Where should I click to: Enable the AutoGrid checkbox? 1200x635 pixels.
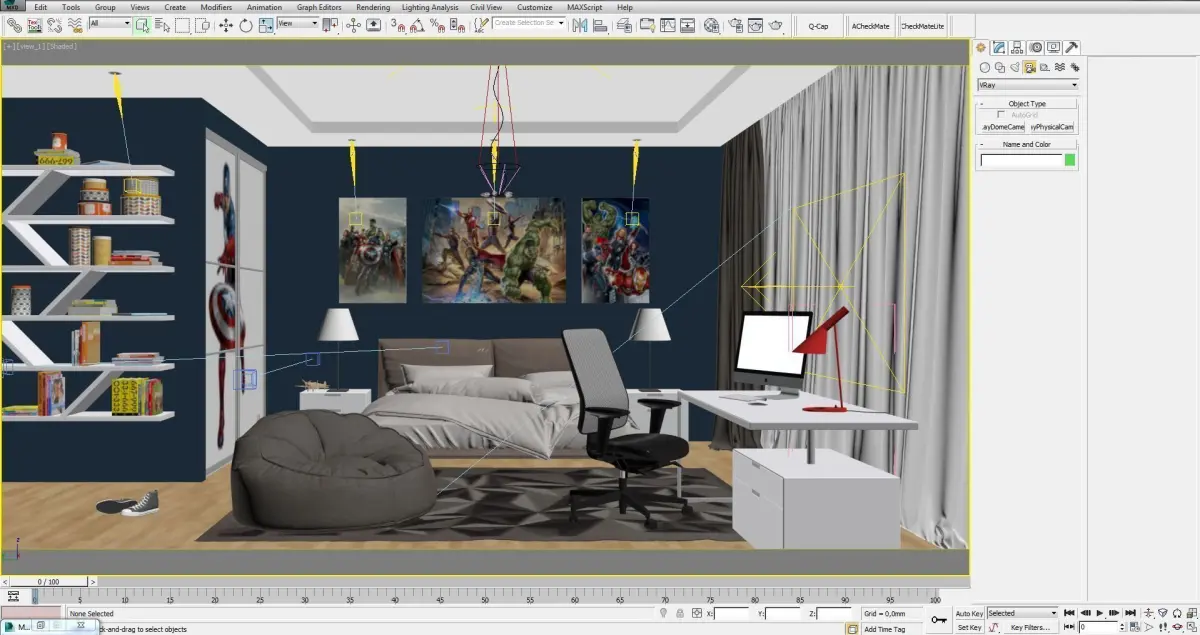click(x=1002, y=115)
